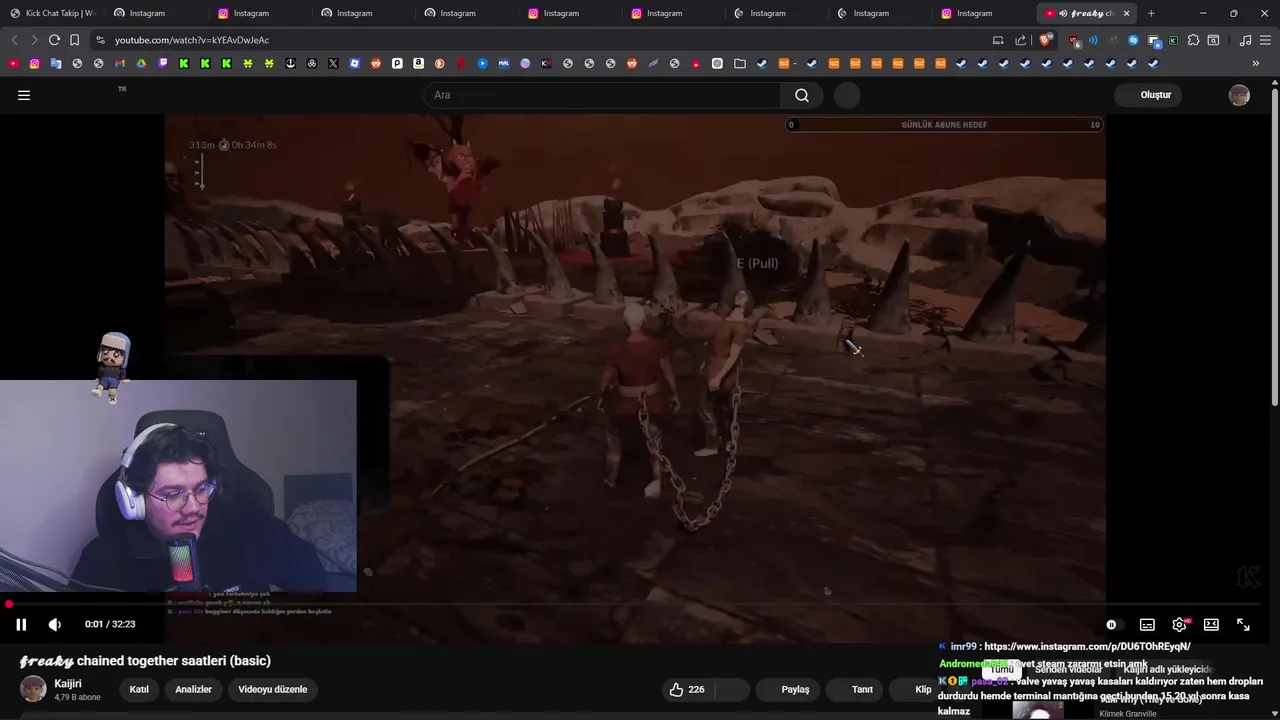Open the YouTube hamburger guide menu
The width and height of the screenshot is (1280, 720).
click(x=24, y=95)
